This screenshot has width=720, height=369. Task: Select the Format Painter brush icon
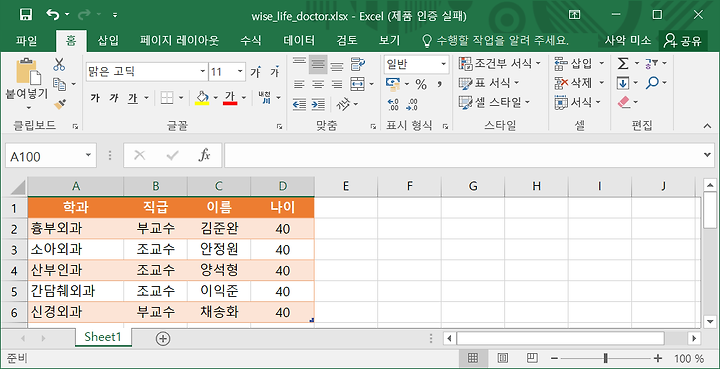[59, 104]
